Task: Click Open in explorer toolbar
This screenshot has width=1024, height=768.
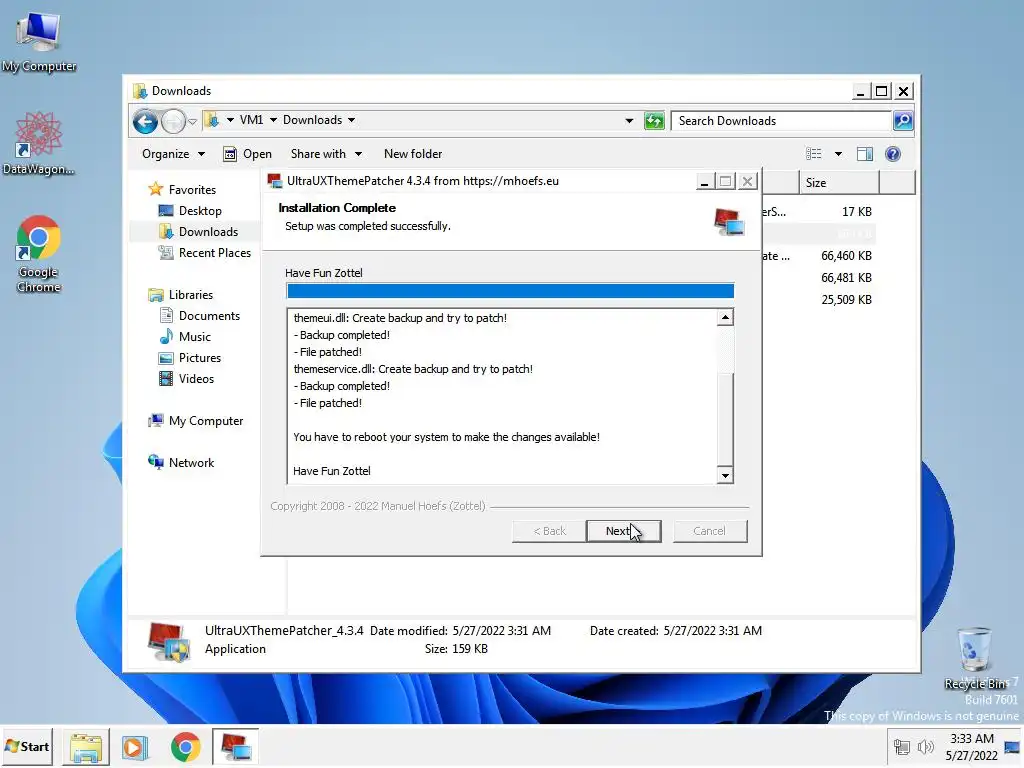Action: coord(248,154)
